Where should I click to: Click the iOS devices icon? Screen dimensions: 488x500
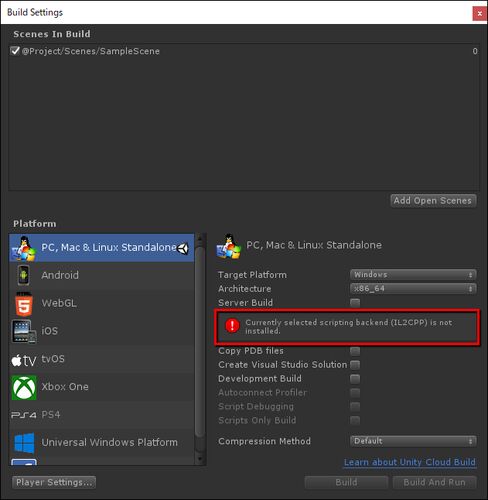click(x=24, y=331)
